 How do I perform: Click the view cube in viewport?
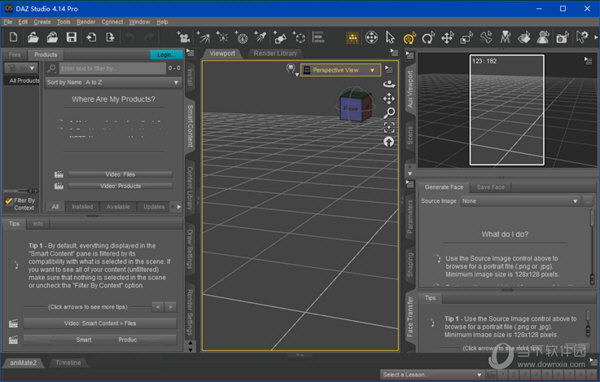tap(355, 106)
